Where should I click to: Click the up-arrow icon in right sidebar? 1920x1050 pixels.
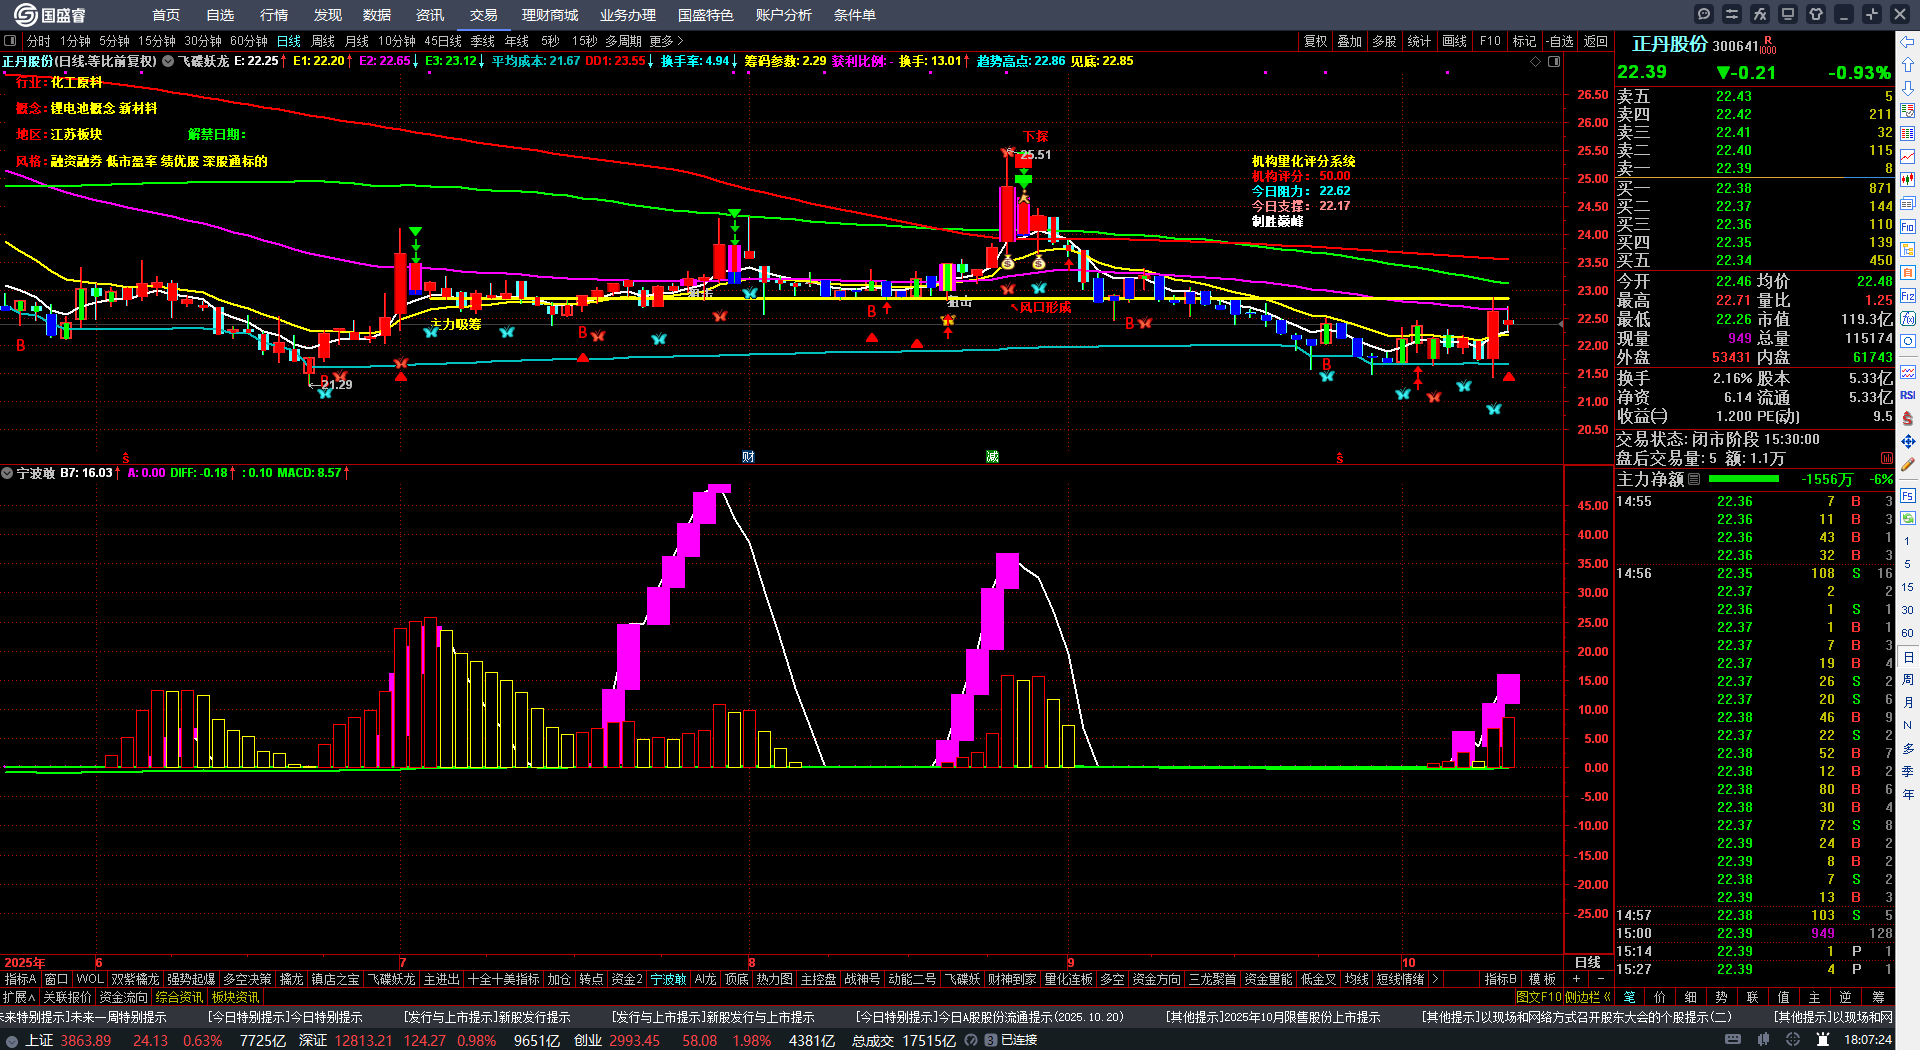[1908, 65]
